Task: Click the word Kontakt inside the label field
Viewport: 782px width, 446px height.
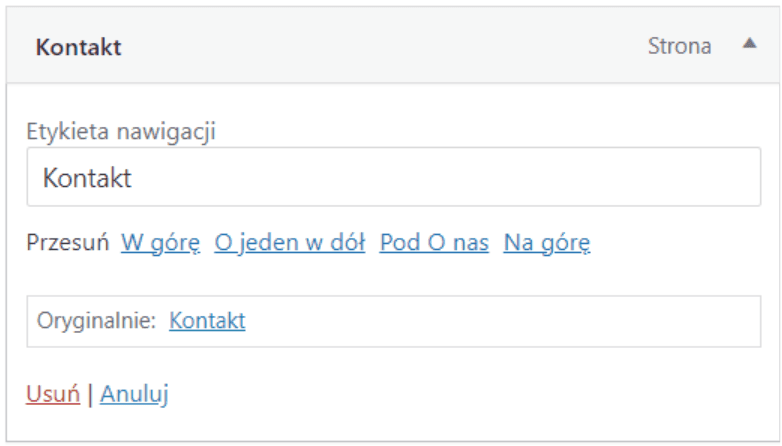Action: tap(87, 178)
